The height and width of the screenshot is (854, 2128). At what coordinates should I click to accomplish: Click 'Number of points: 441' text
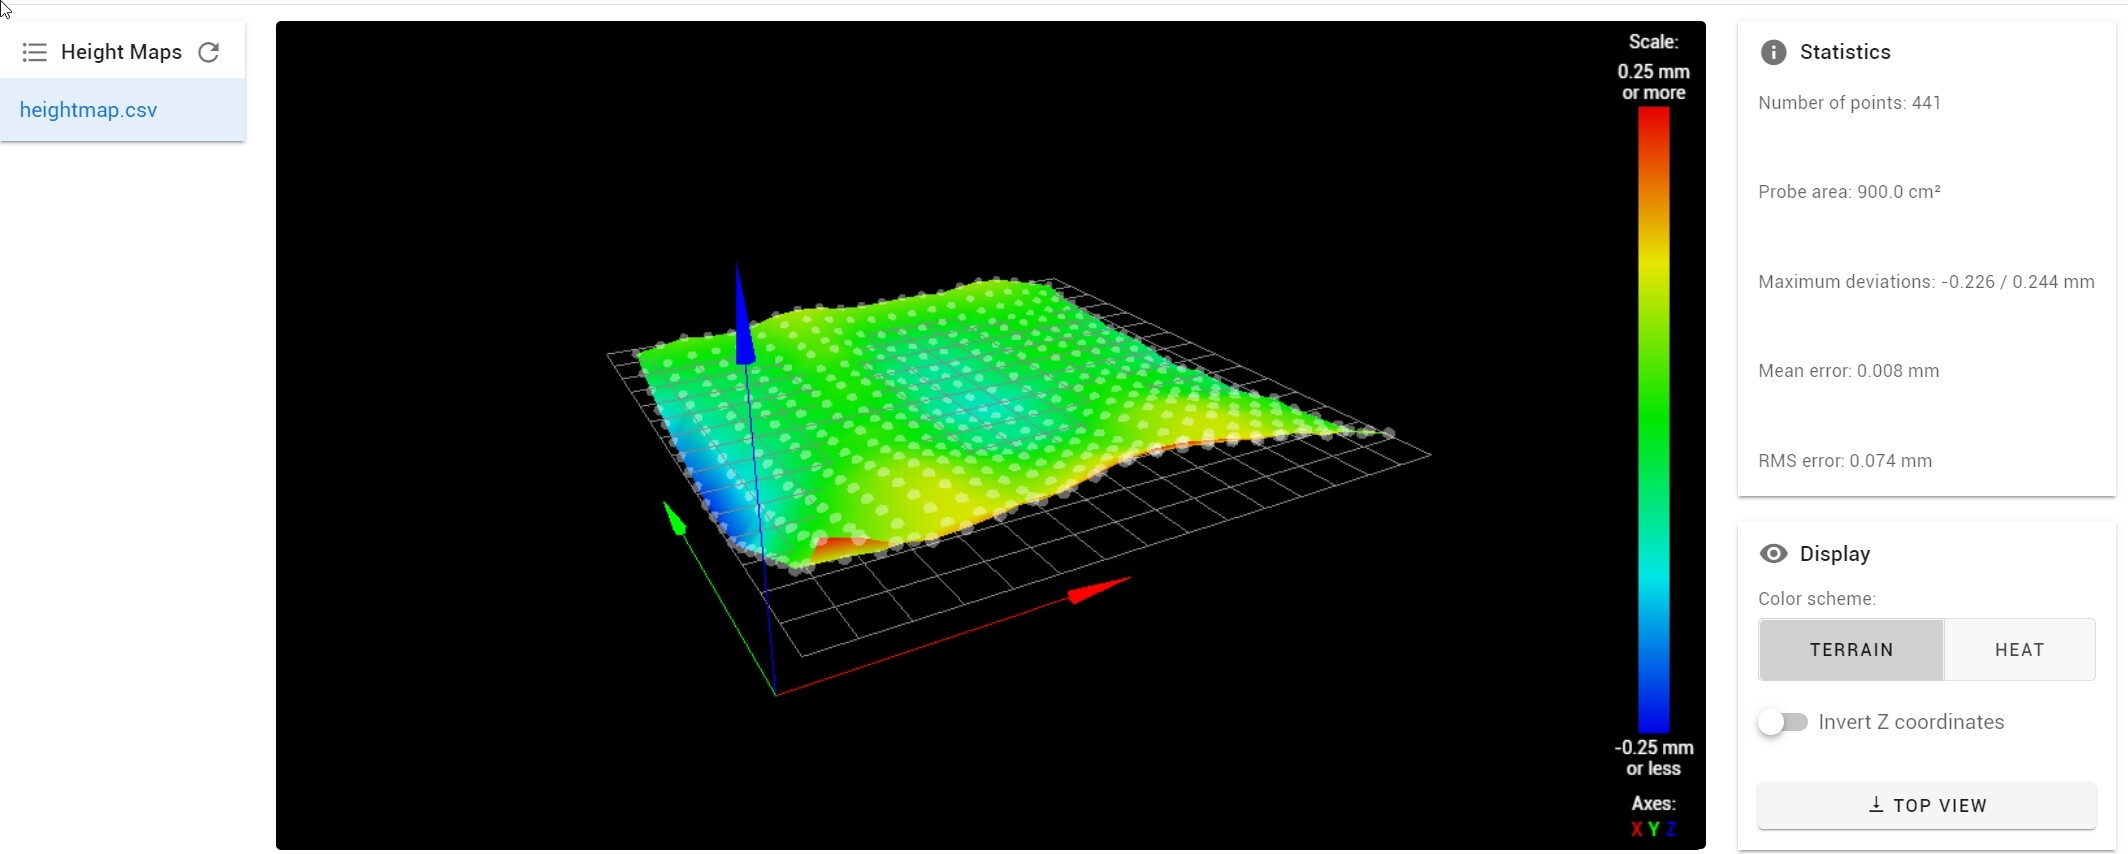point(1849,103)
